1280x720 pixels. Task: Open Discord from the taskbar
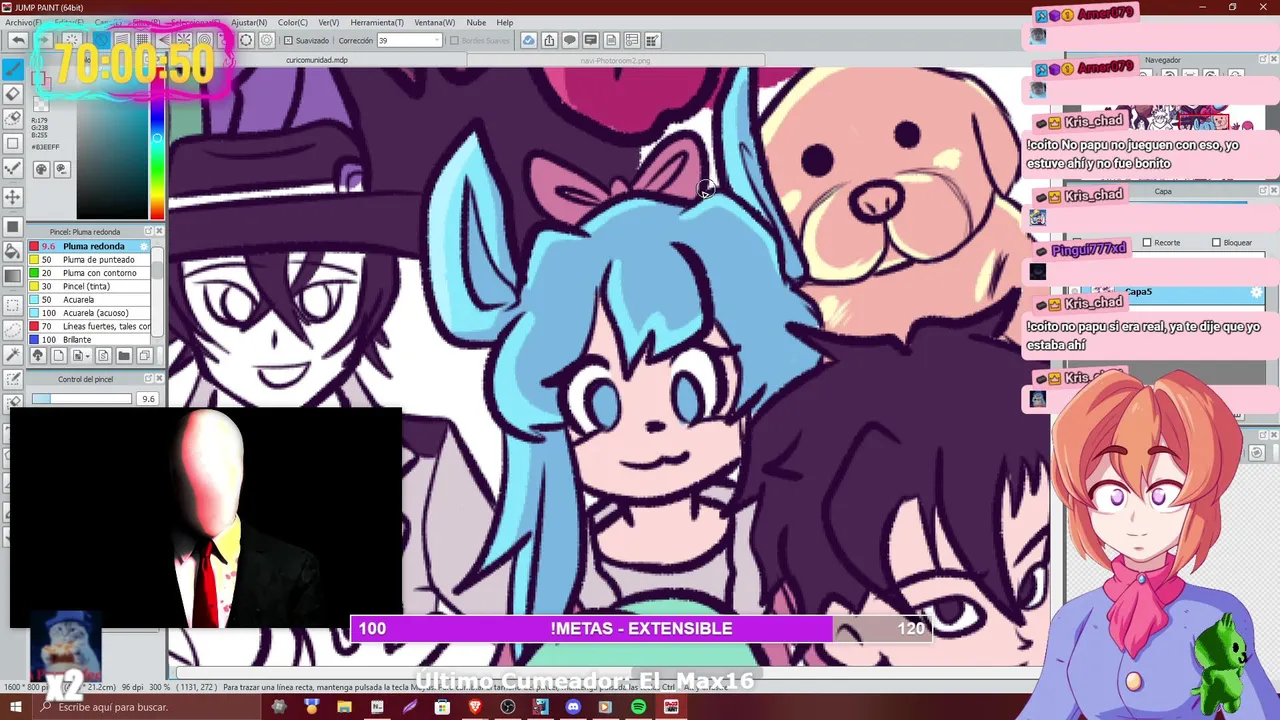573,707
